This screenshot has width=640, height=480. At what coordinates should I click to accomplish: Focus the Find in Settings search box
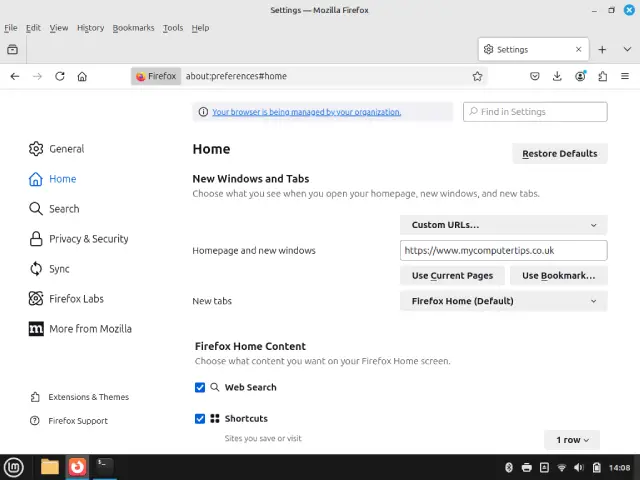coord(535,112)
